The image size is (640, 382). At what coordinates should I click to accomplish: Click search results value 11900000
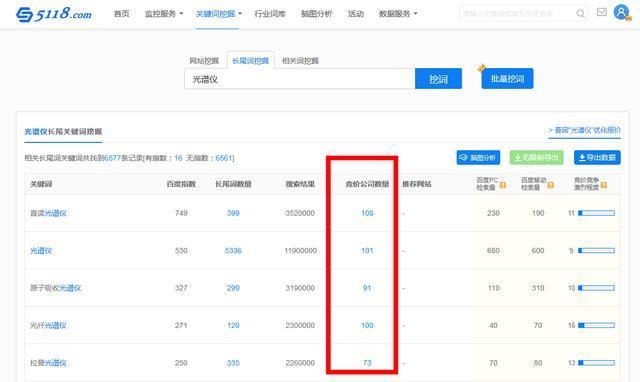click(x=300, y=251)
